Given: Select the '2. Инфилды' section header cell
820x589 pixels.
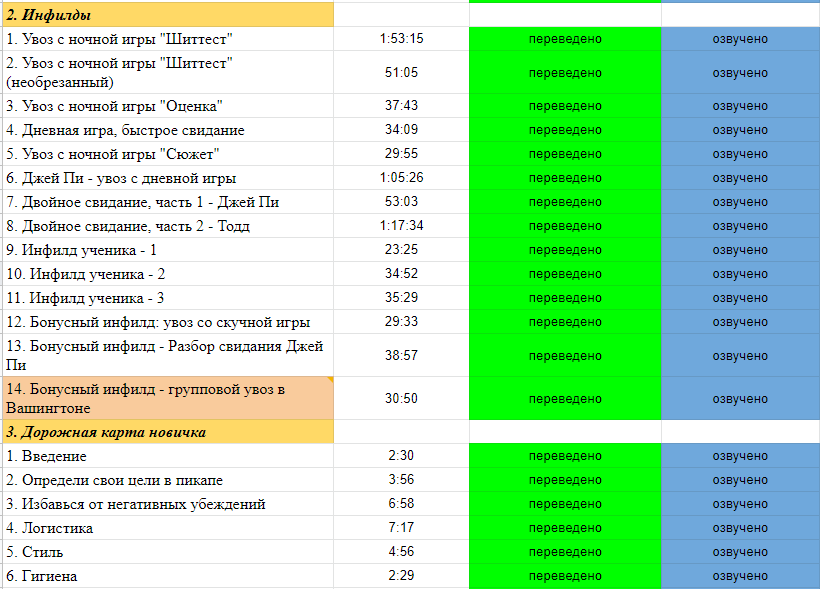Looking at the screenshot, I should click(x=166, y=15).
